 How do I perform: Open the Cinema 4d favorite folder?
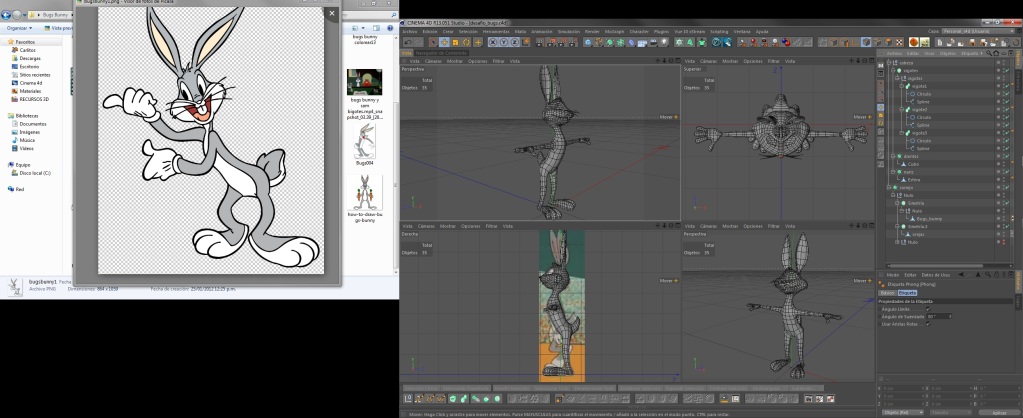31,83
